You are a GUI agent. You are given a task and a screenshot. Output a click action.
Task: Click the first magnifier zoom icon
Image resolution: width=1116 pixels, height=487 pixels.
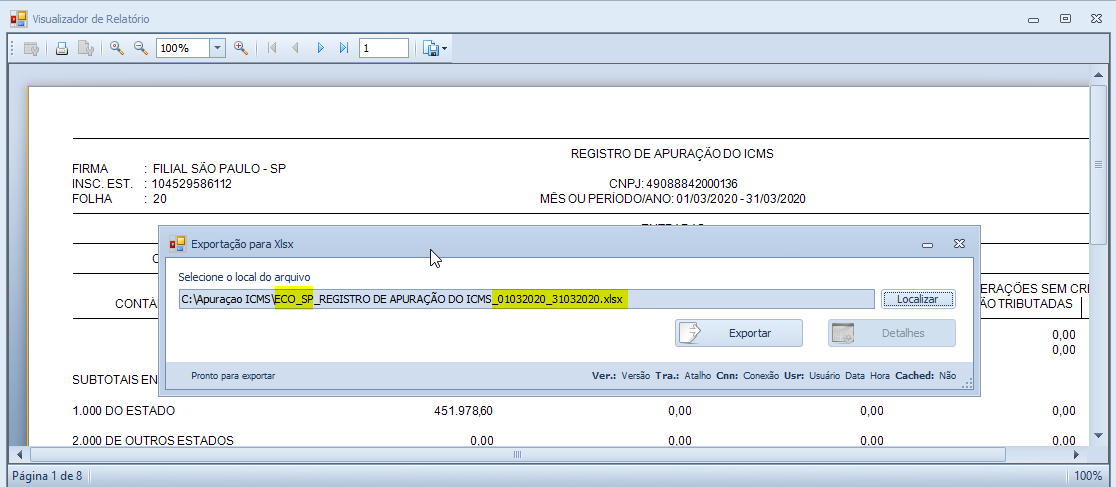tap(117, 48)
